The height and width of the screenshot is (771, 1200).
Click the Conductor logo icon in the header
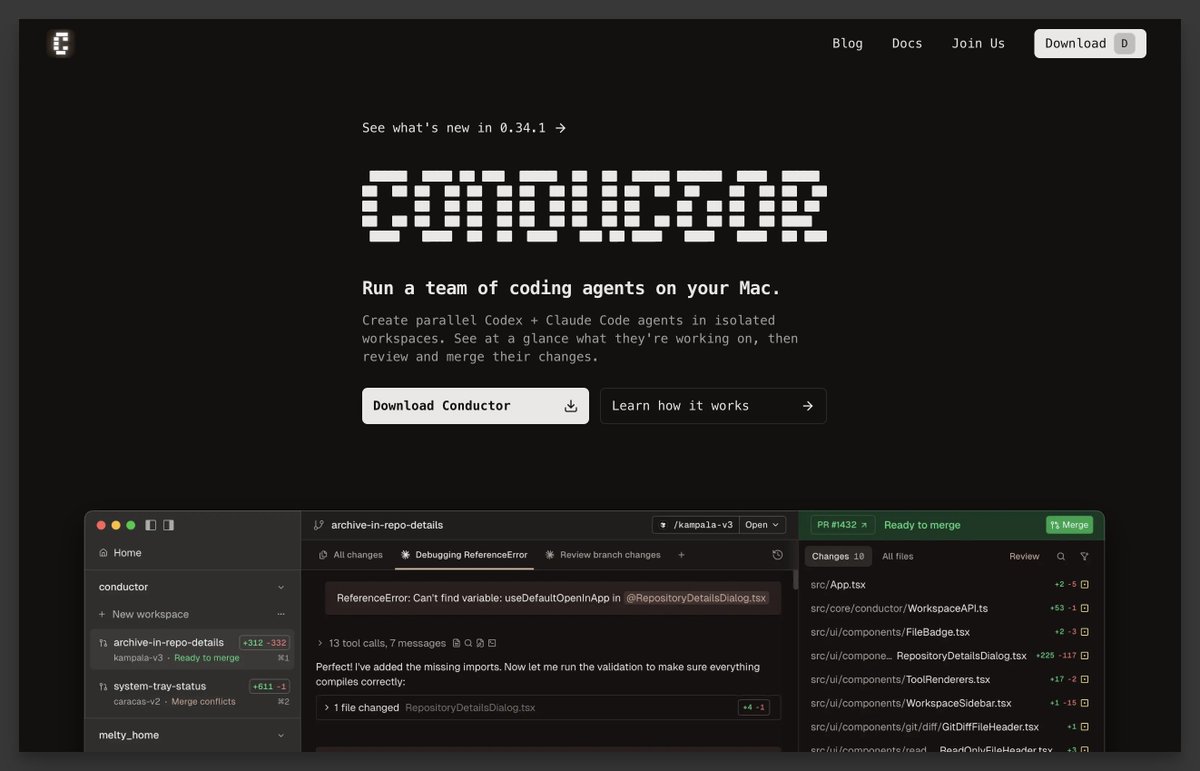click(x=61, y=43)
